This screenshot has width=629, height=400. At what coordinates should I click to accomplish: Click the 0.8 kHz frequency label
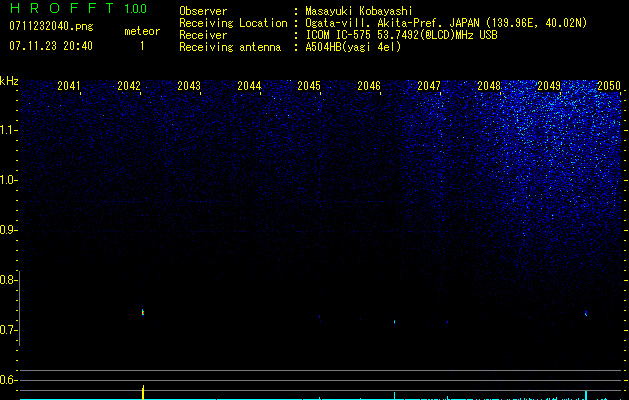click(8, 280)
